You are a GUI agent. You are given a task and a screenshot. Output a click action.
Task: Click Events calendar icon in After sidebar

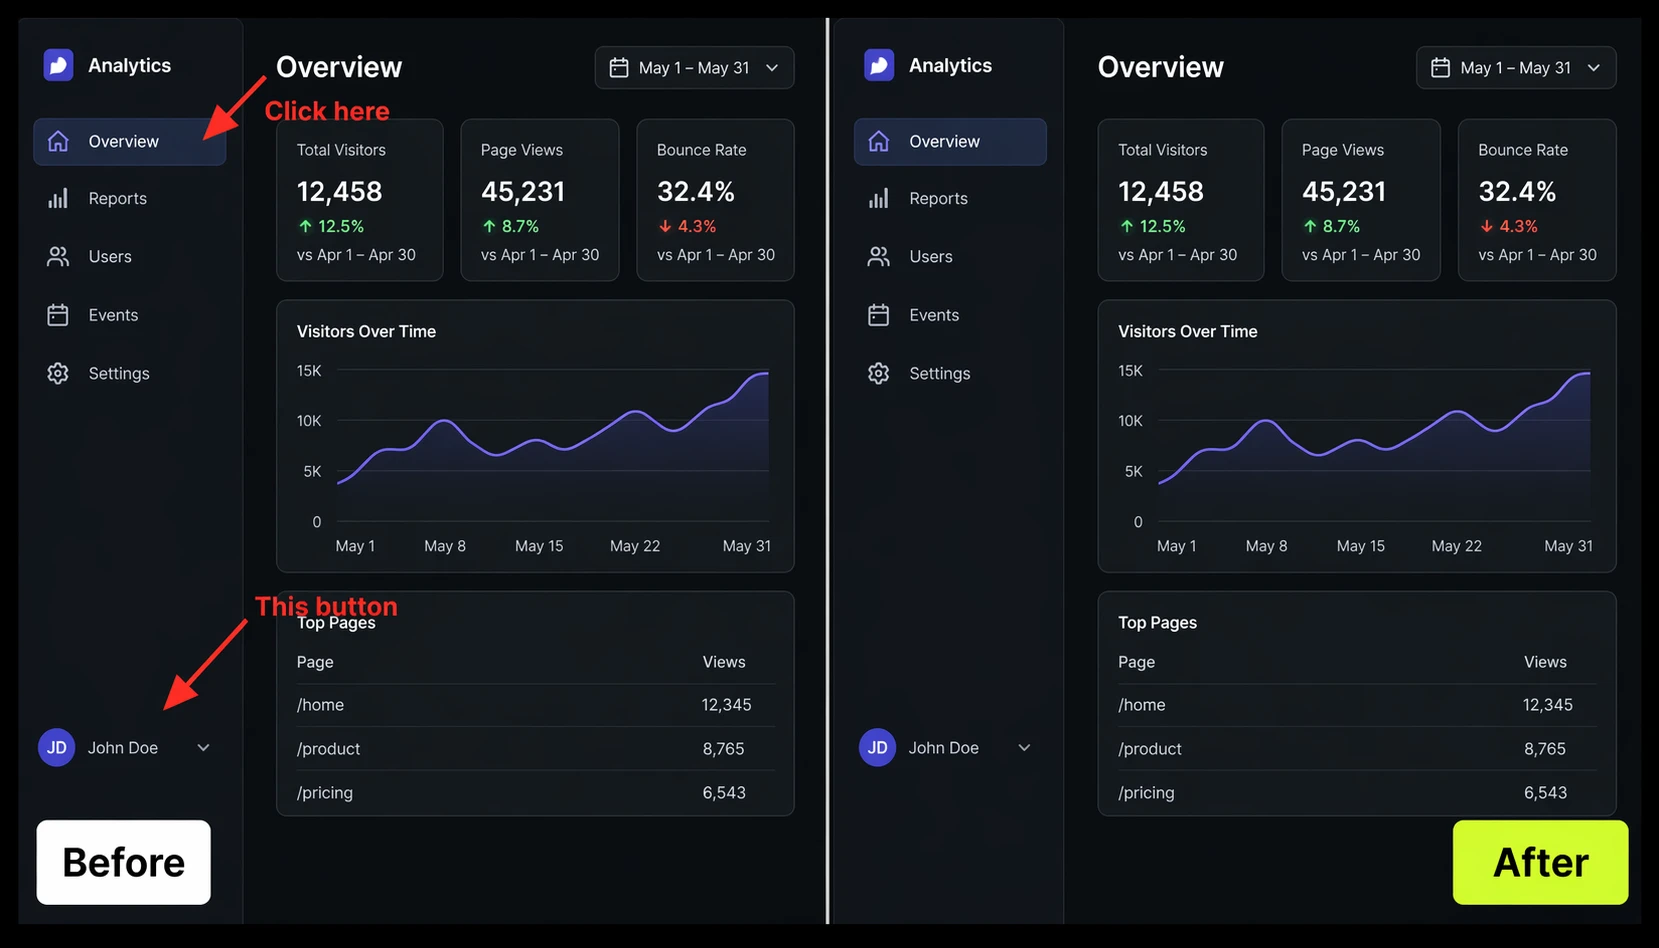879,315
